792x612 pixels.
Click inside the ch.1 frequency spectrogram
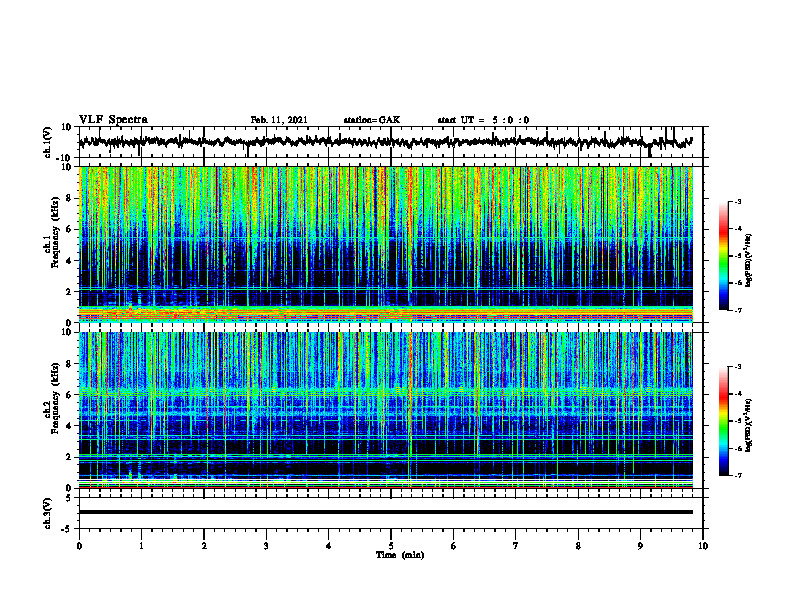(385, 244)
